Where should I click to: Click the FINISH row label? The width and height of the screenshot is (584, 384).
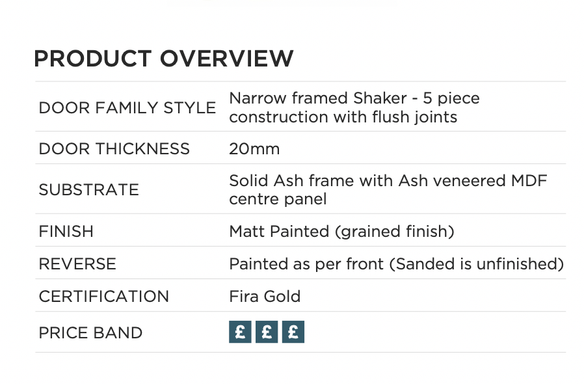pos(66,231)
